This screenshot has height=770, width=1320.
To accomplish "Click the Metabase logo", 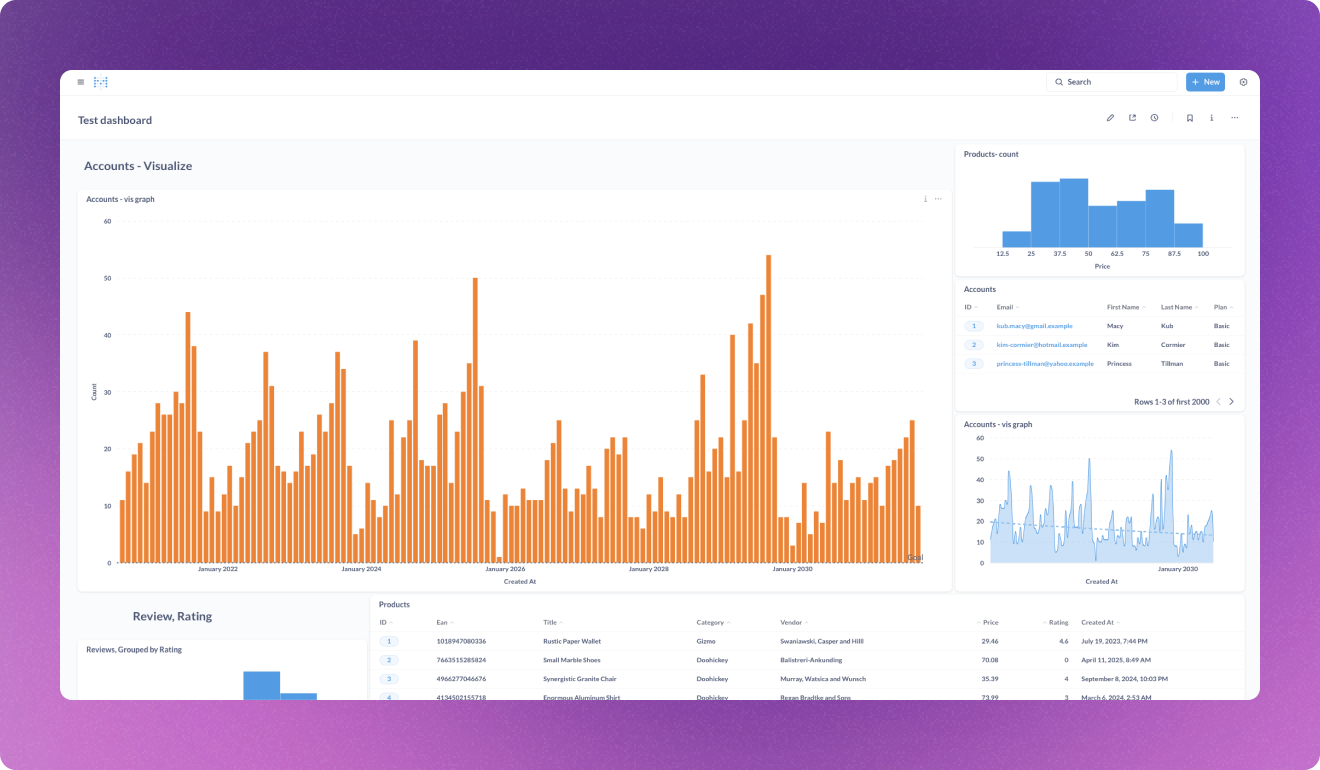I will 101,82.
